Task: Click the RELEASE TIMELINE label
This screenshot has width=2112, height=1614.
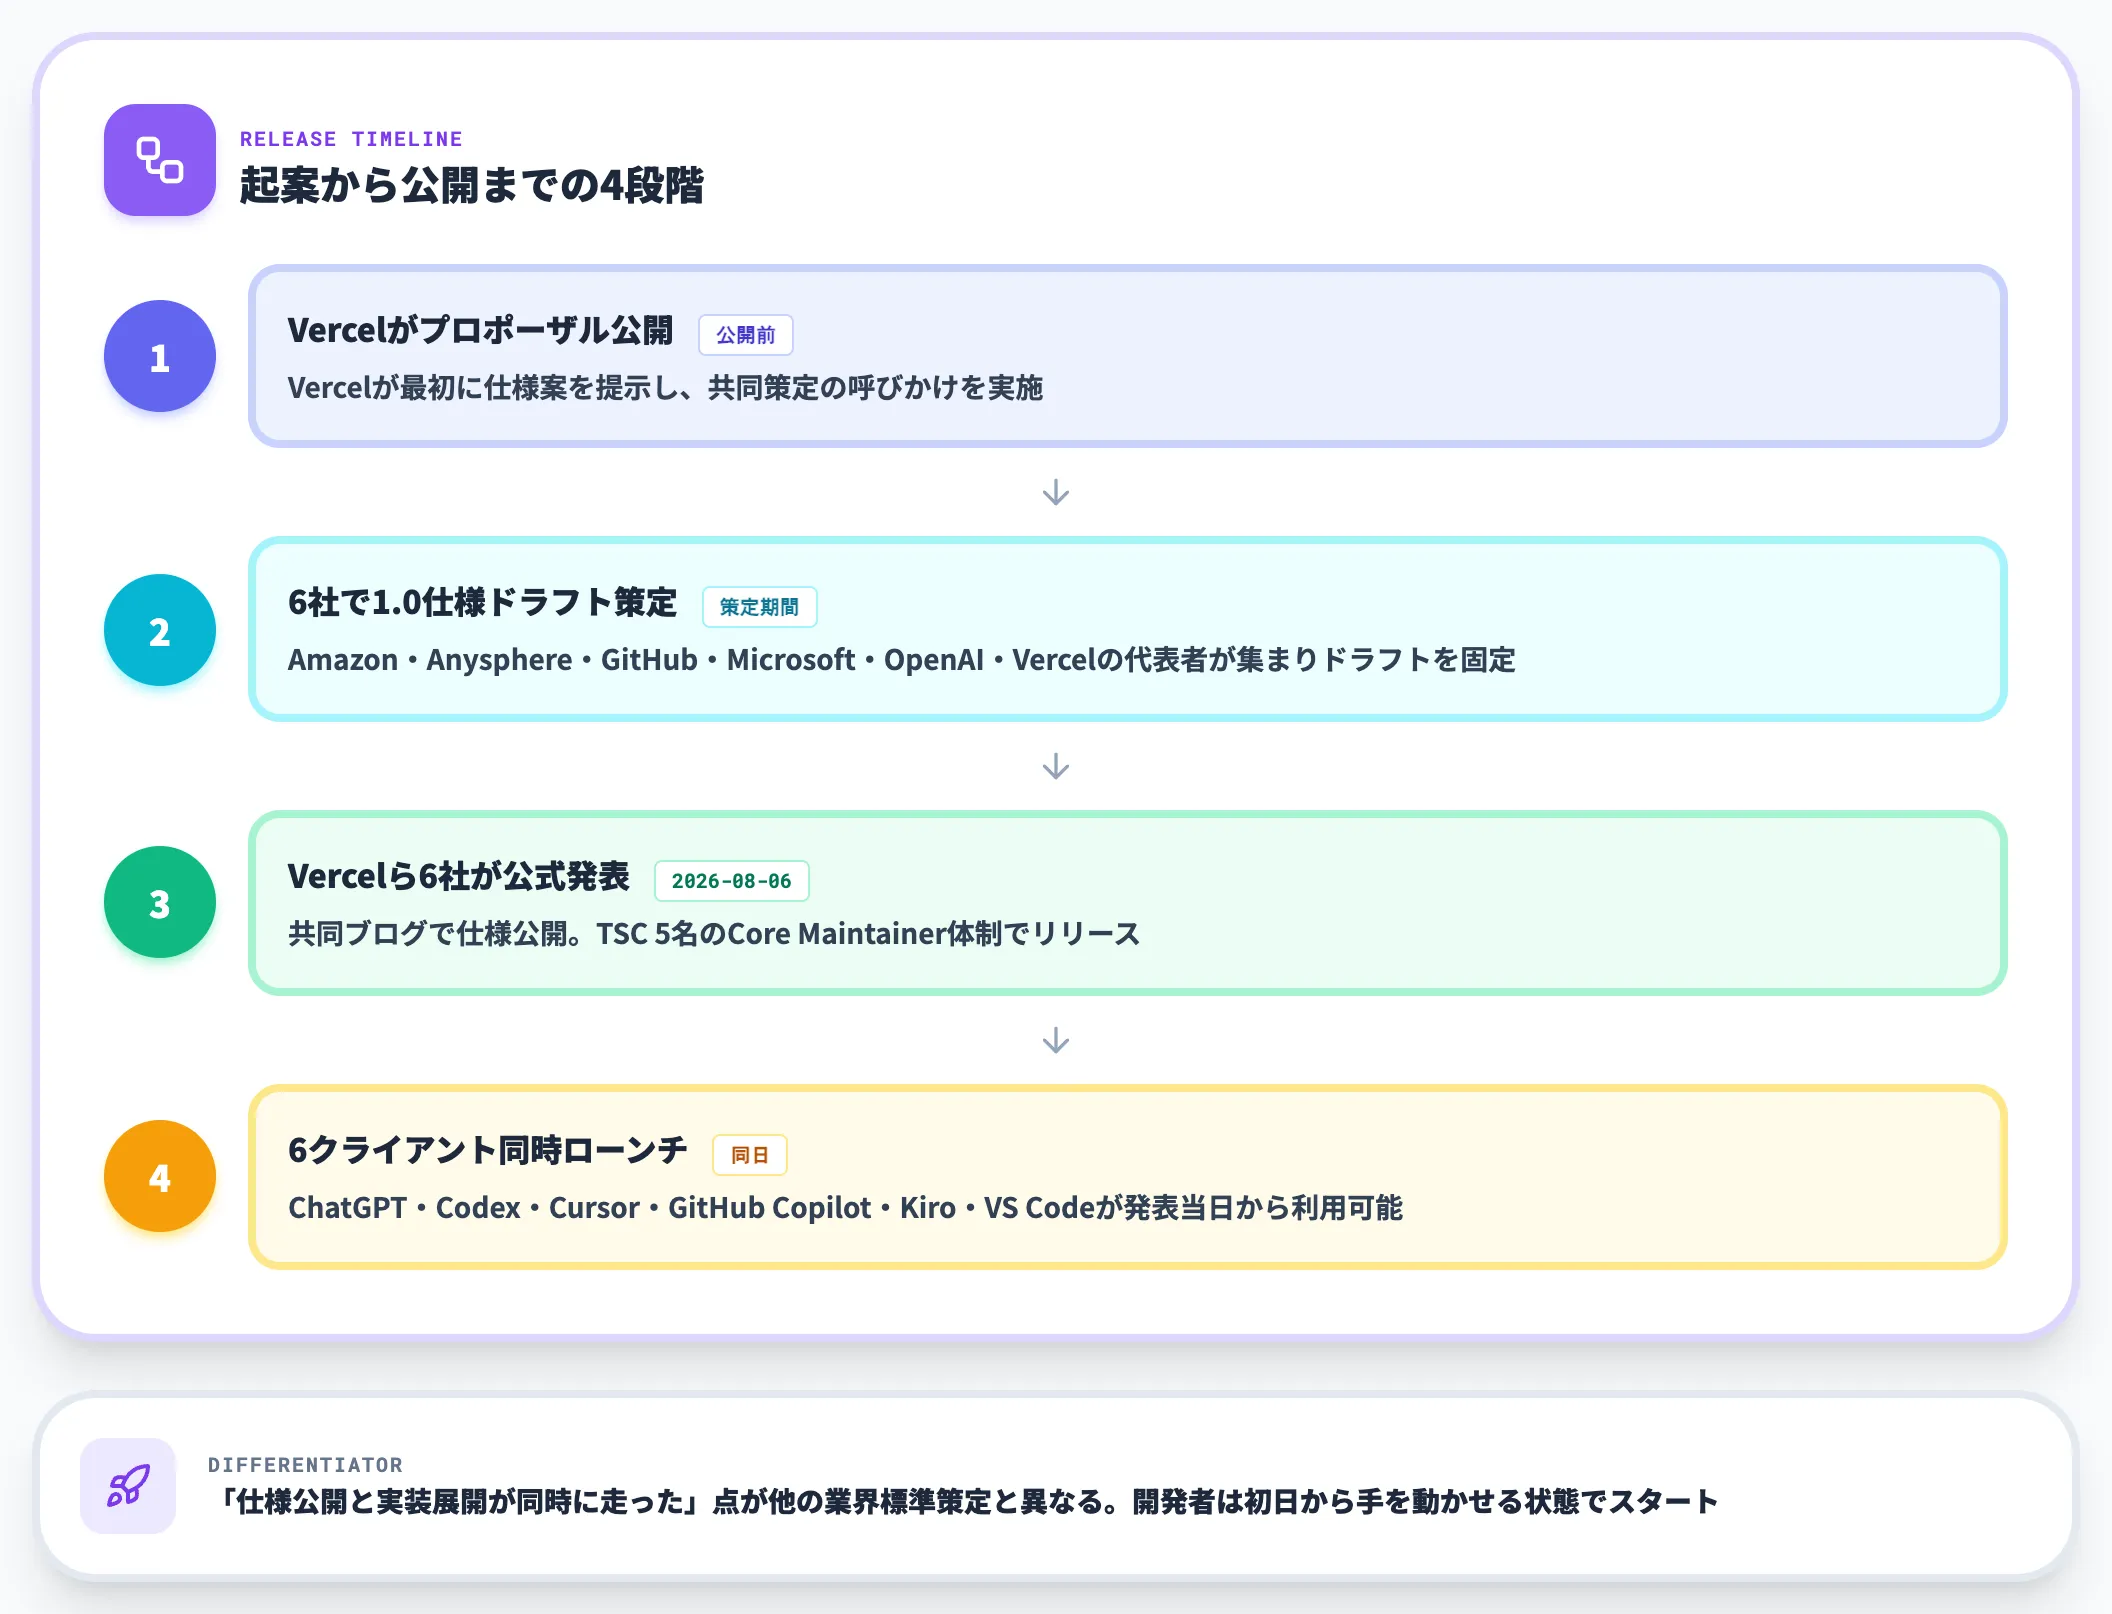Action: click(x=351, y=139)
